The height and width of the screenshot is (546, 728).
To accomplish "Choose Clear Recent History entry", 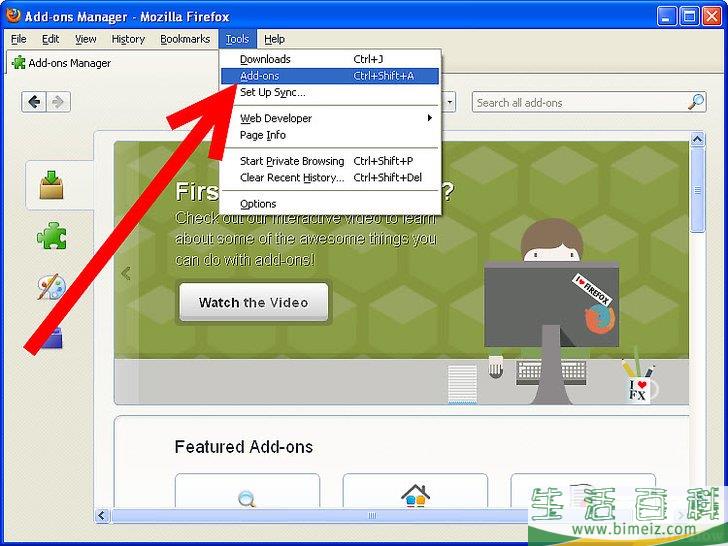I will point(330,177).
